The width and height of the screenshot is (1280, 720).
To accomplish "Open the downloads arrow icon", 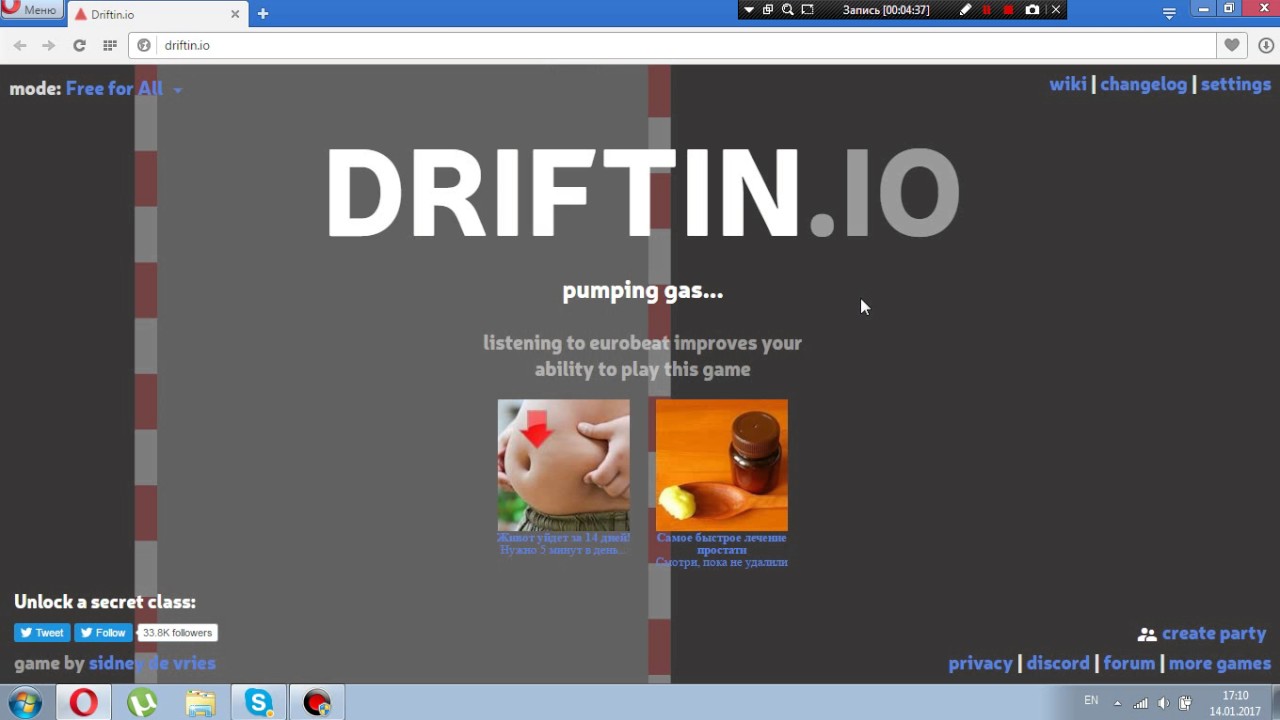I will click(x=1266, y=45).
